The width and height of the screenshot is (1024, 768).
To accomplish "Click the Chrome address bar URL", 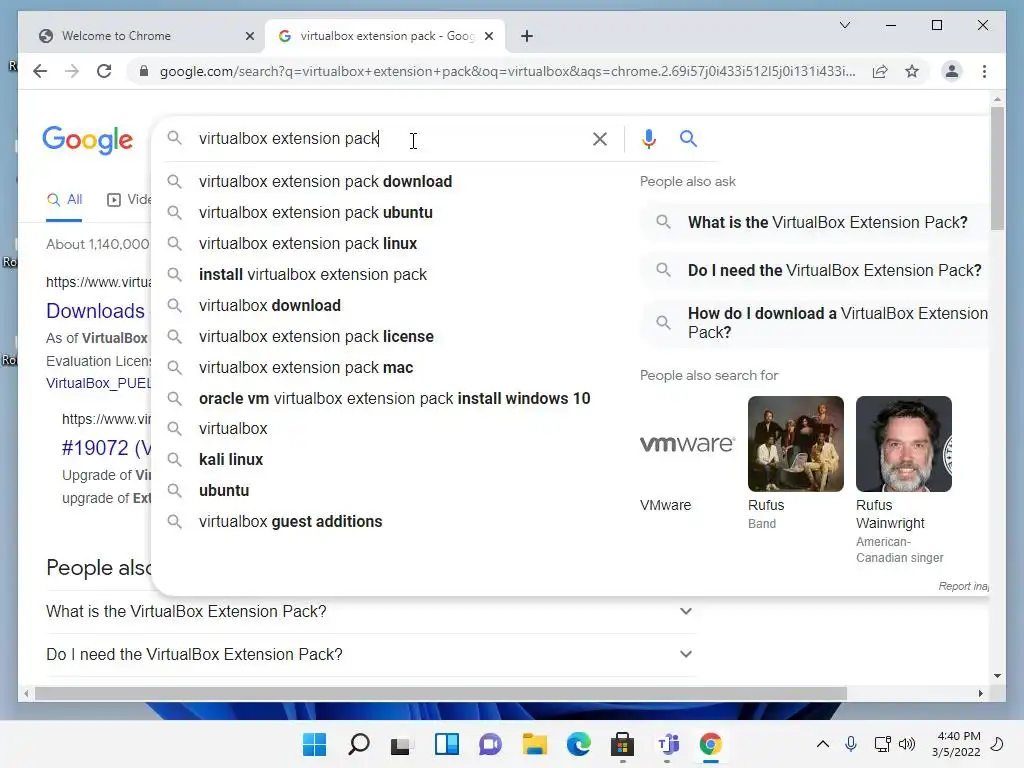I will [507, 71].
